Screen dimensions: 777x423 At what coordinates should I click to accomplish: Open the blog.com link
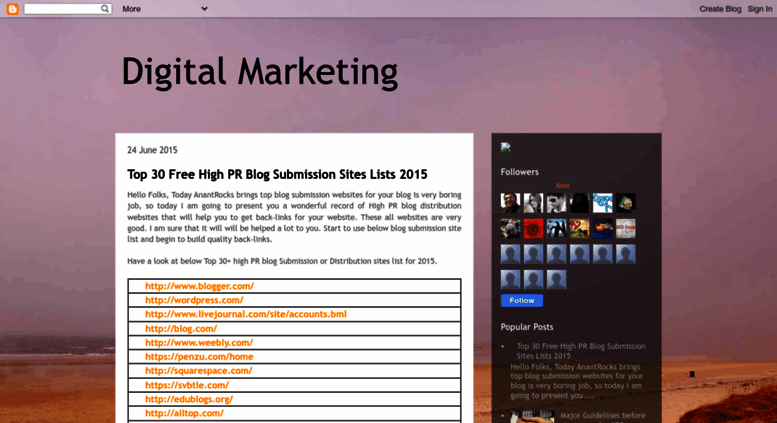pyautogui.click(x=181, y=328)
